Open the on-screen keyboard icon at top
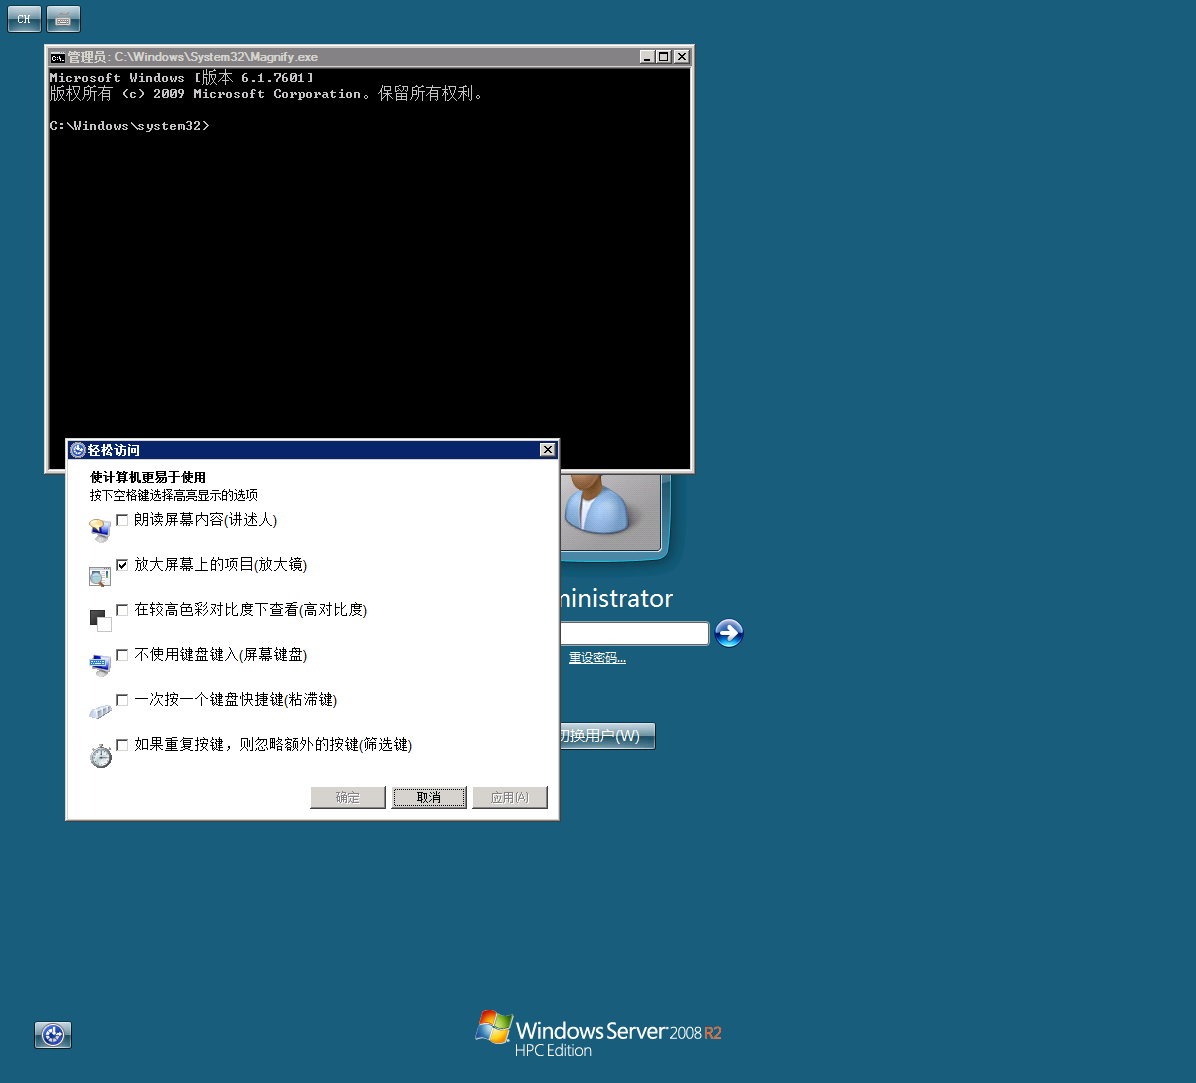 [x=63, y=19]
